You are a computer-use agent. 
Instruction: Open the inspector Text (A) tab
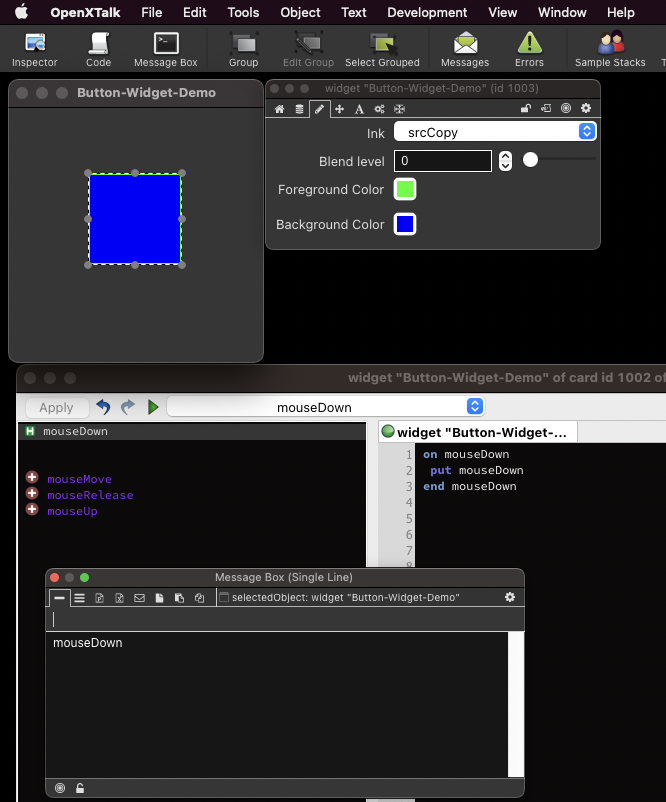[x=359, y=109]
